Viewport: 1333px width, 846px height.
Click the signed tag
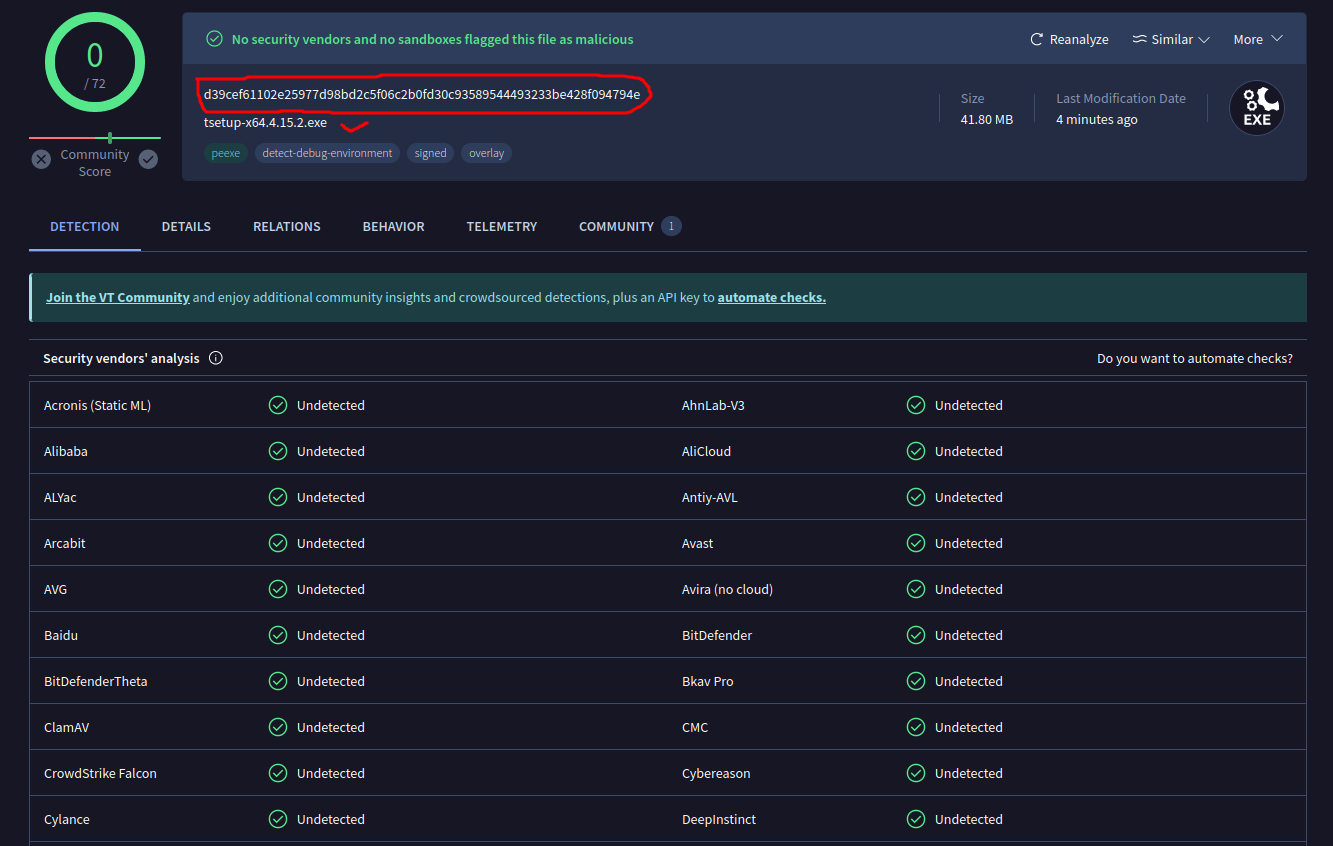tap(430, 153)
